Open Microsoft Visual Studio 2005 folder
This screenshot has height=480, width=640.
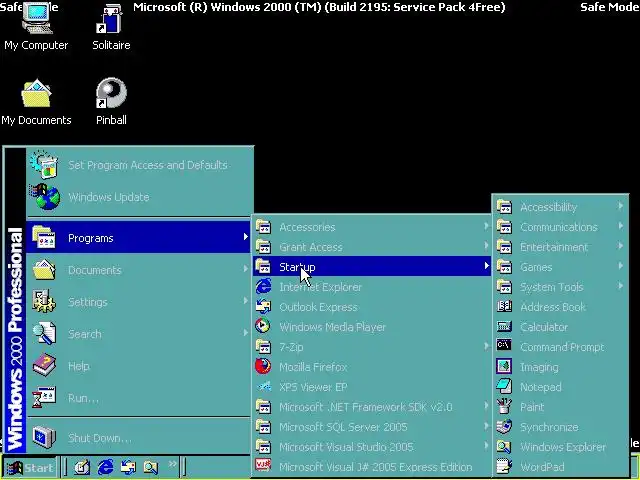(372, 447)
